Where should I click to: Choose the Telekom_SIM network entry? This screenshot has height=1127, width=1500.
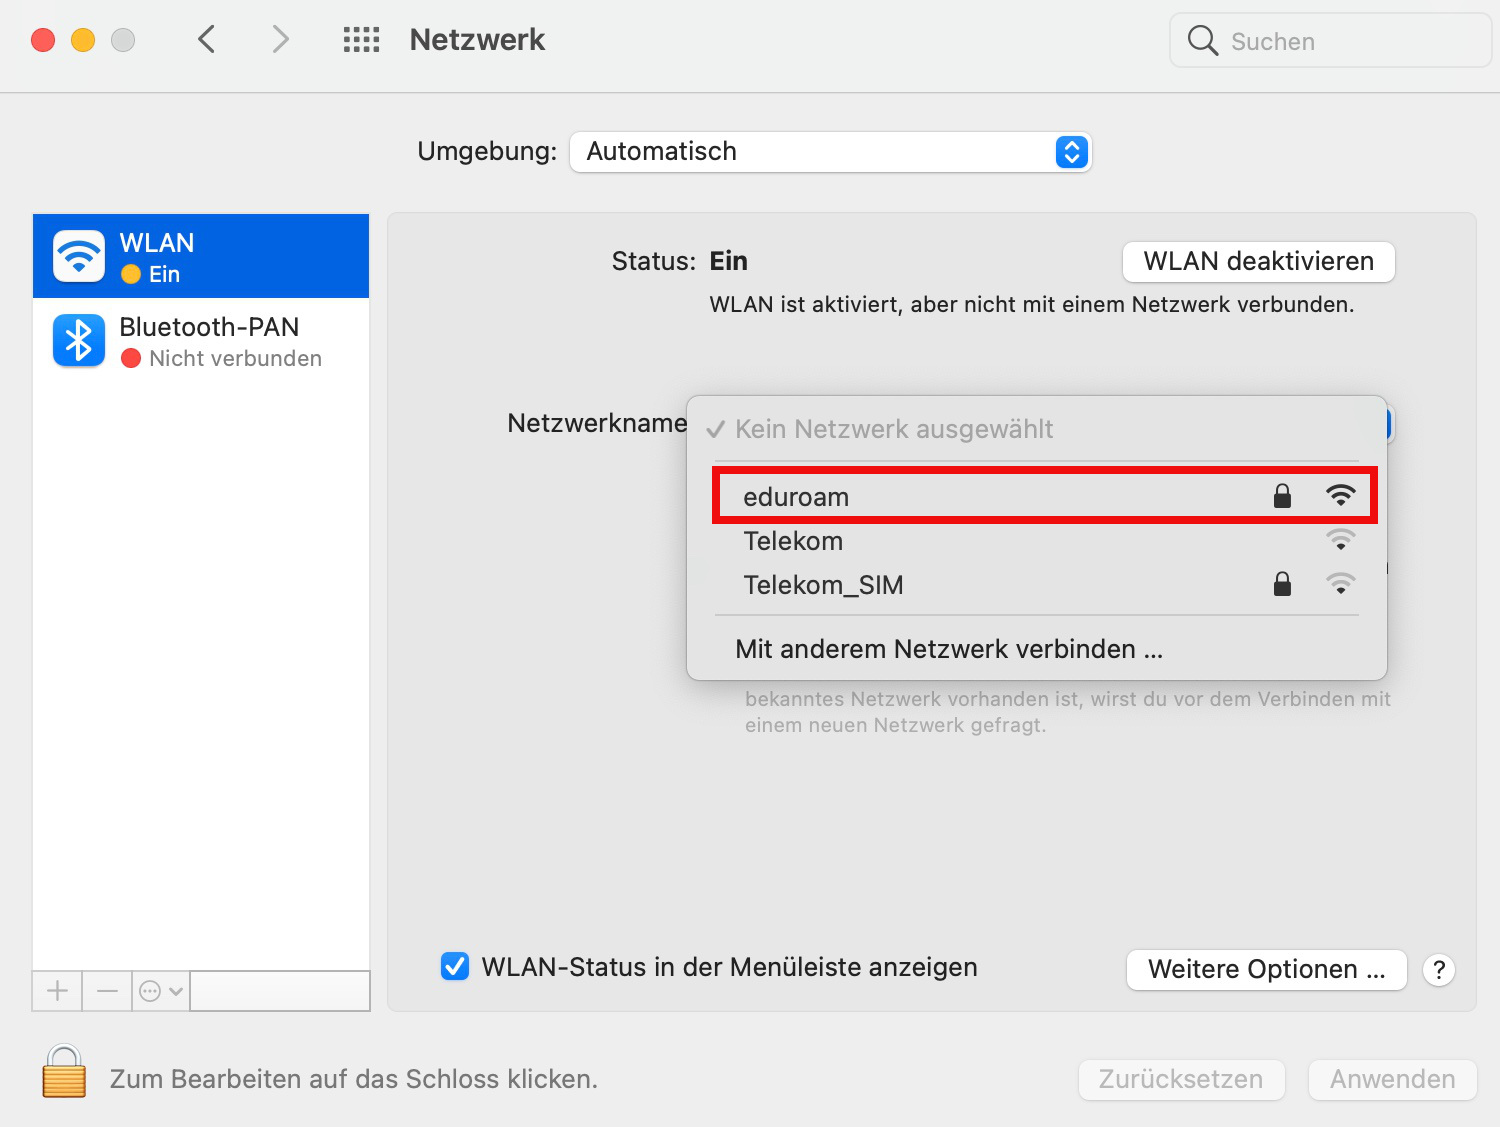pyautogui.click(x=1037, y=585)
